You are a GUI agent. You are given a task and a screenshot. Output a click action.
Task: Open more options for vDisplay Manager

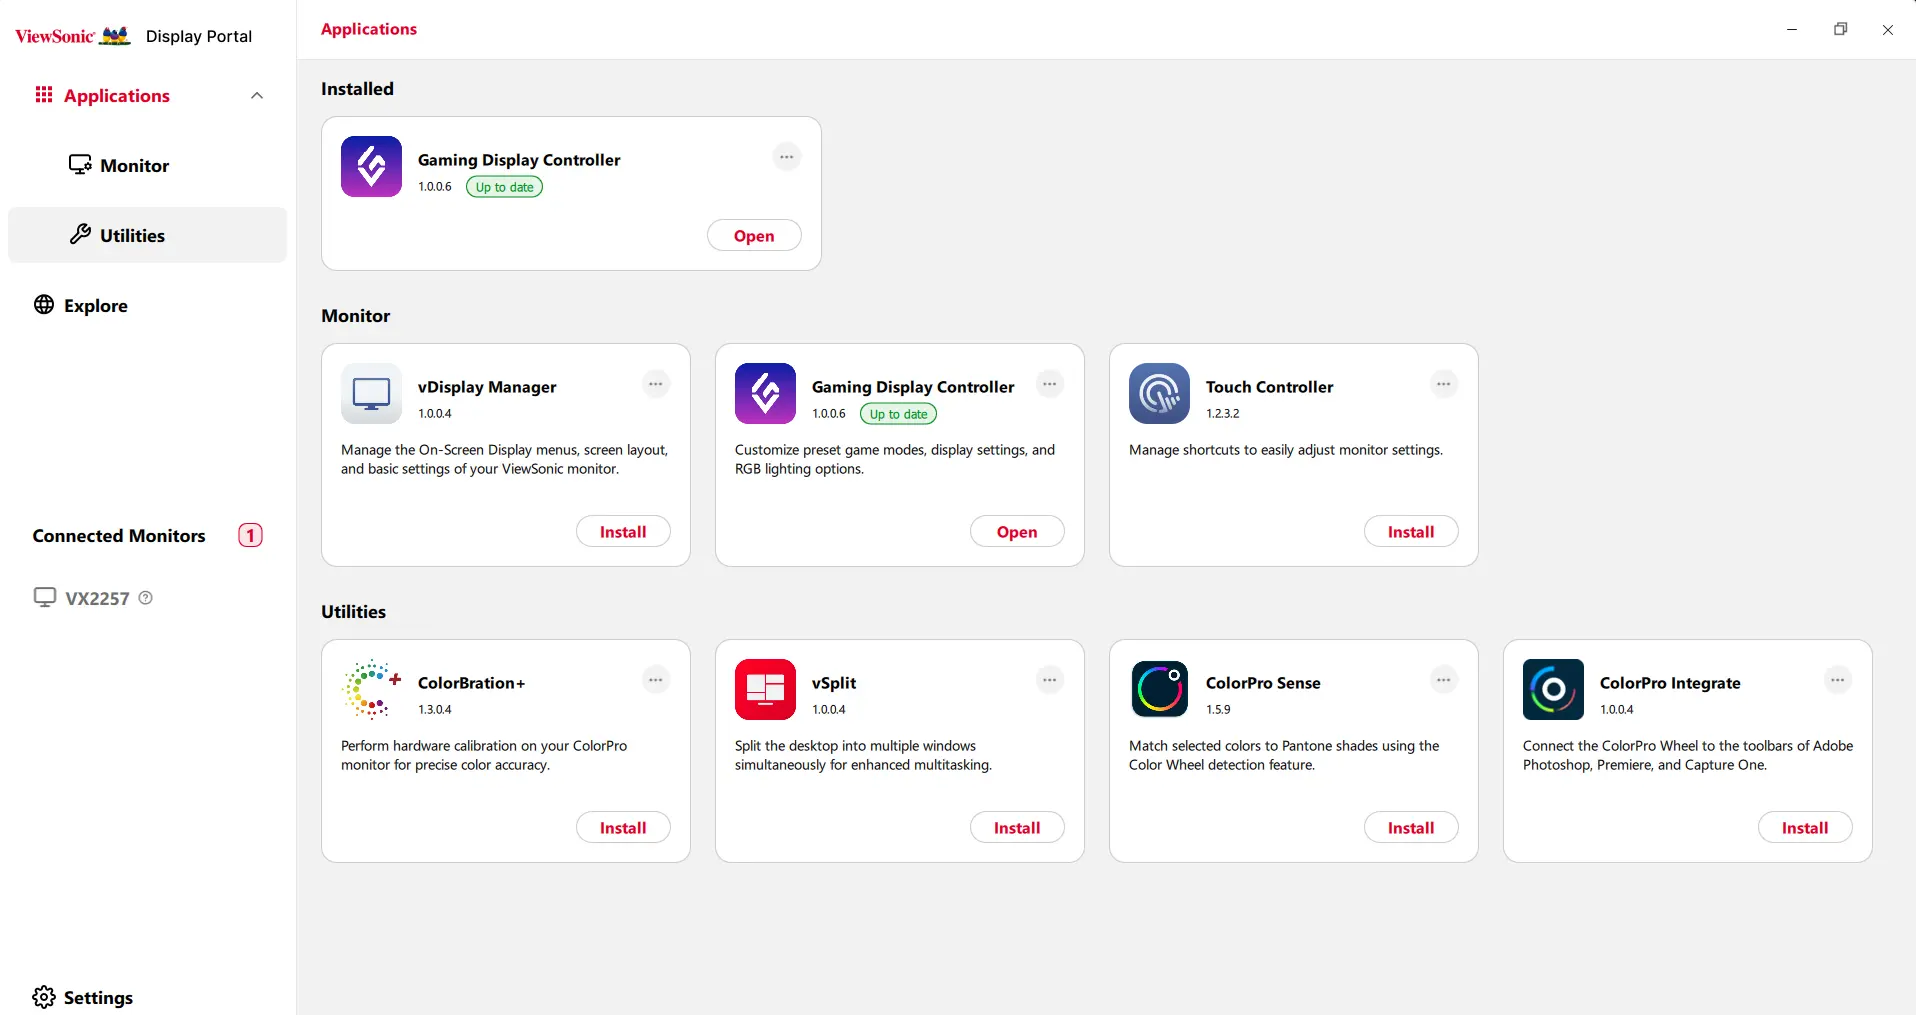pyautogui.click(x=656, y=384)
